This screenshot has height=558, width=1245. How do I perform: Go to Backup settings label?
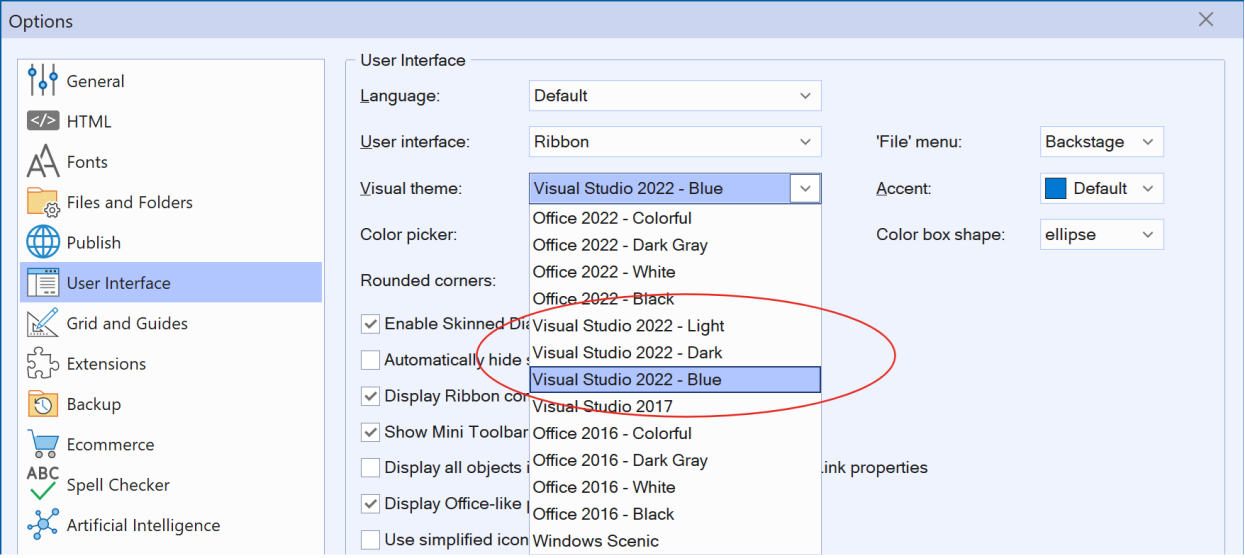tap(94, 405)
